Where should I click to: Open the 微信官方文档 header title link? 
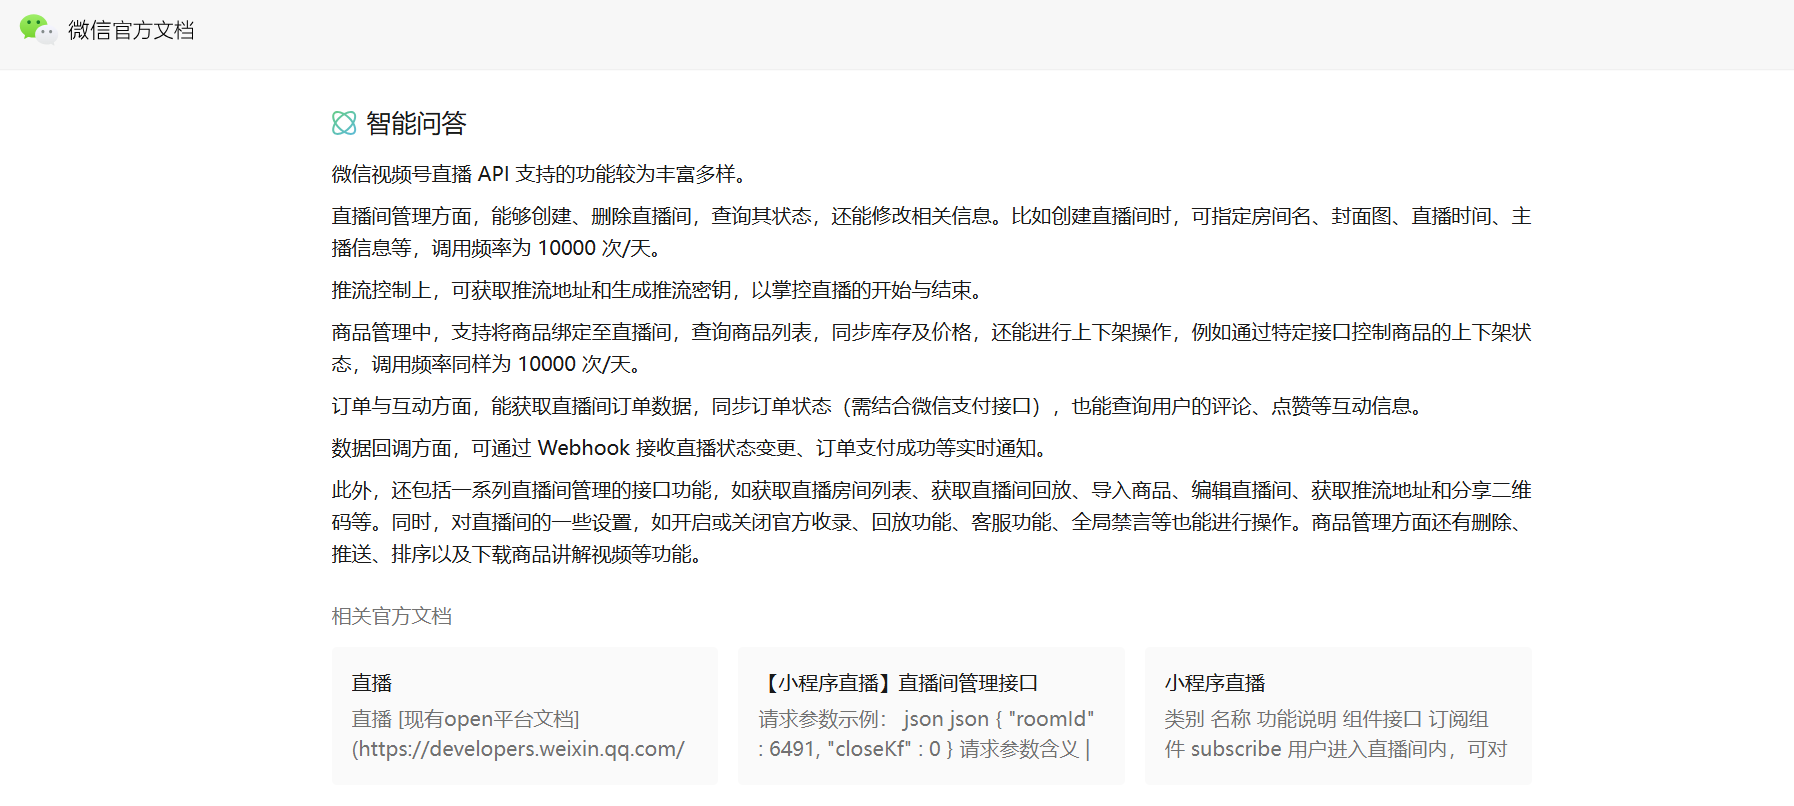click(131, 30)
